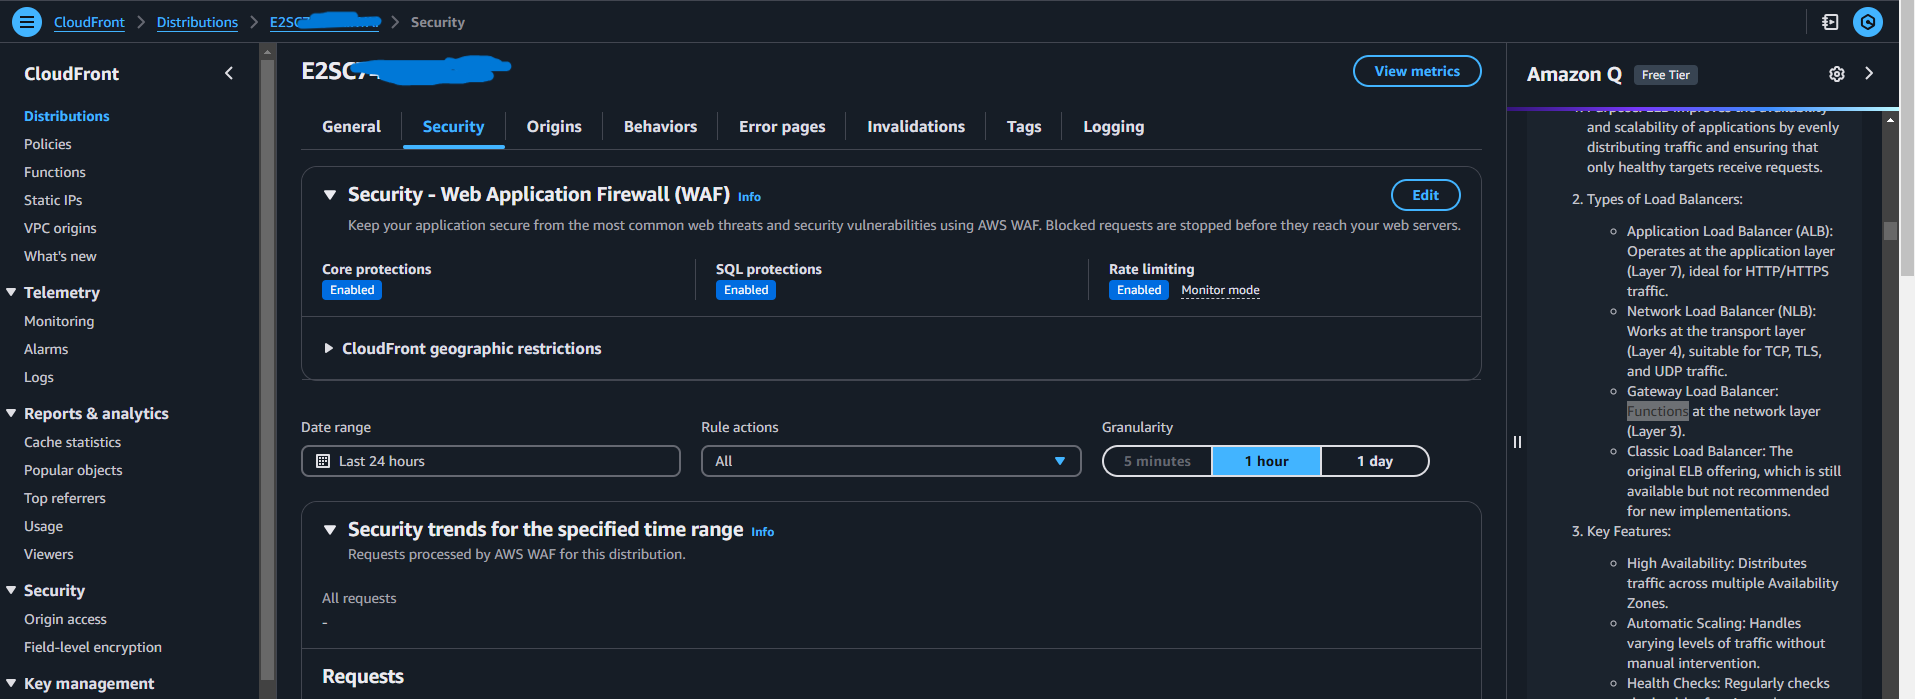The image size is (1915, 699).
Task: Select 5 minutes granularity
Action: [x=1157, y=461]
